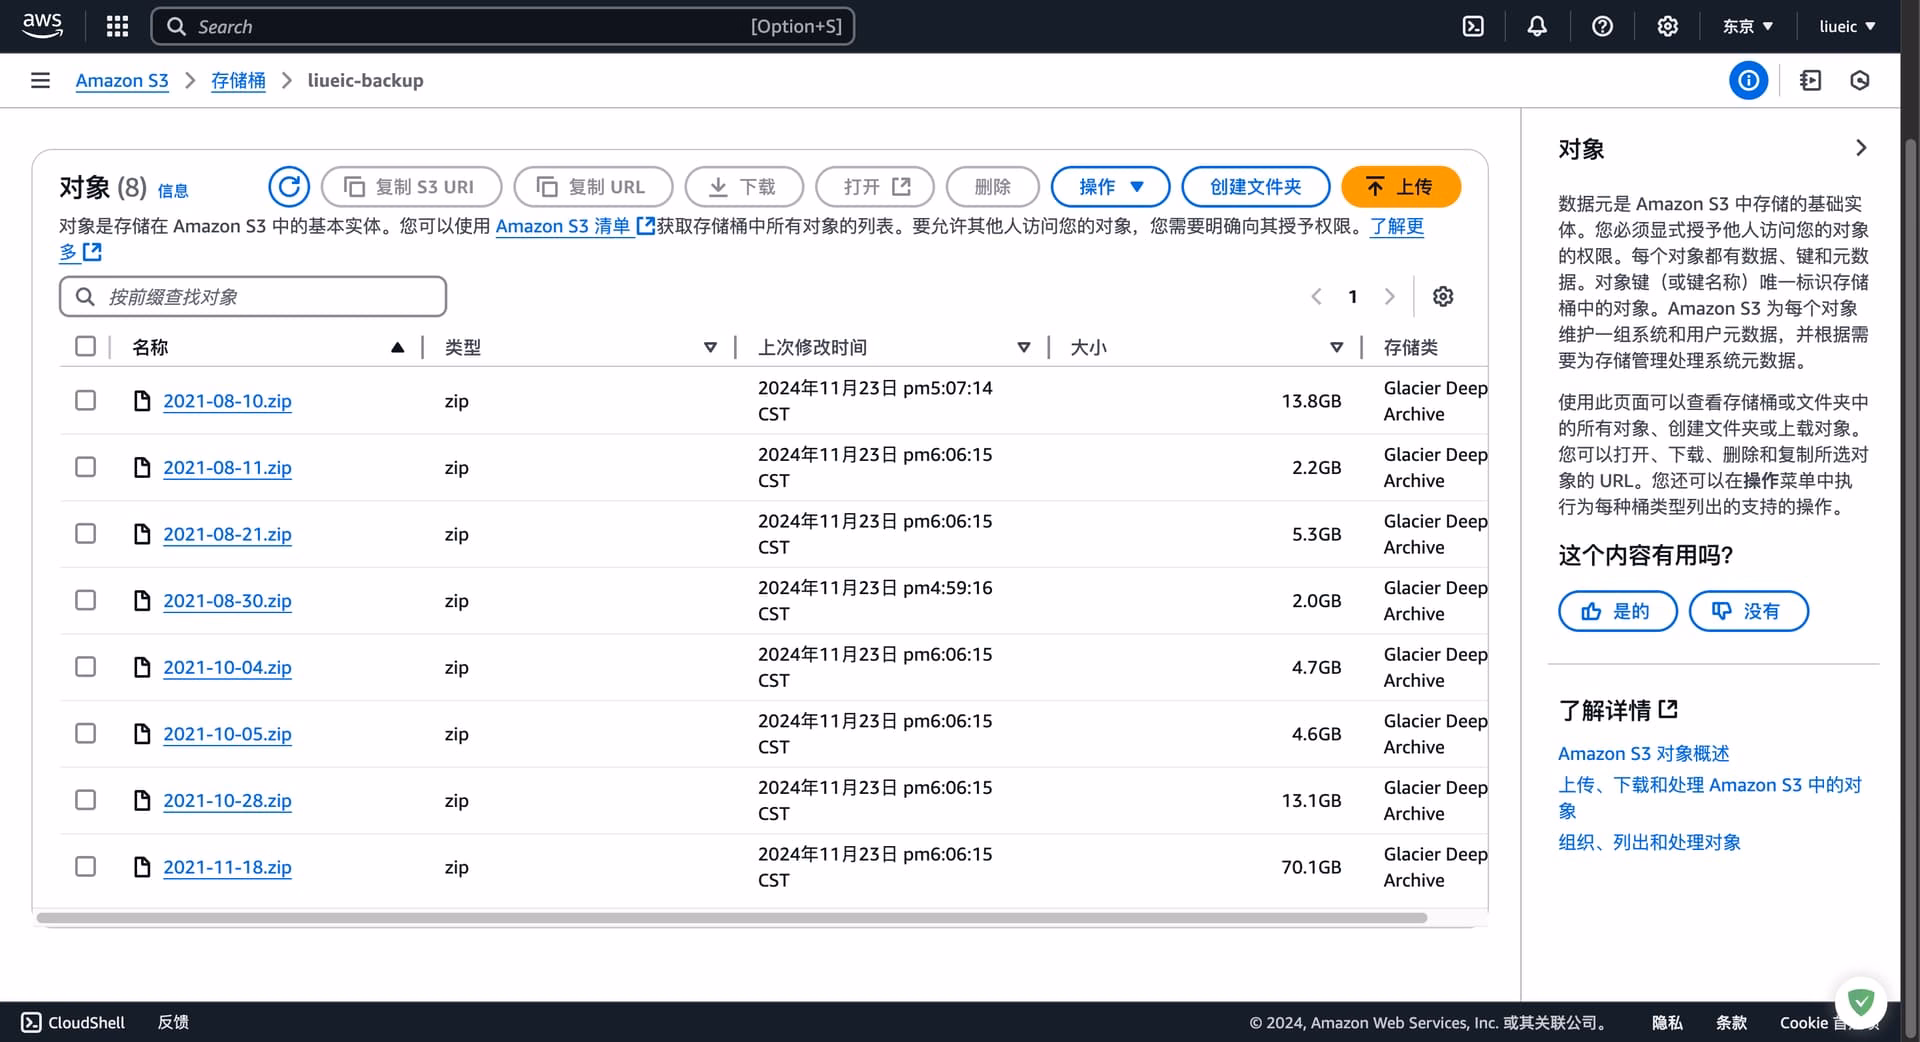Open the top bar settings gear
The width and height of the screenshot is (1920, 1042).
pyautogui.click(x=1667, y=26)
